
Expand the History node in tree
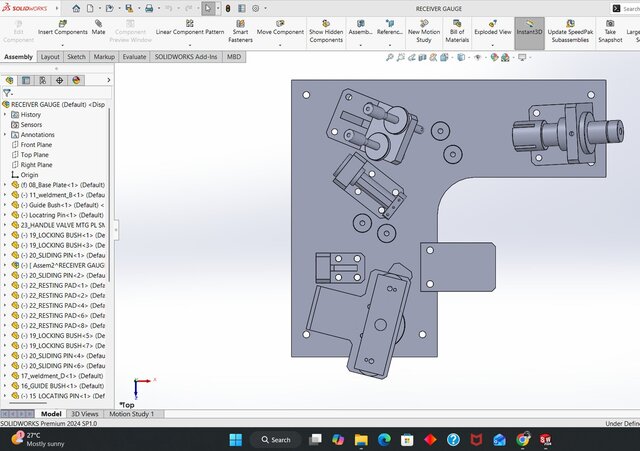tap(5, 115)
